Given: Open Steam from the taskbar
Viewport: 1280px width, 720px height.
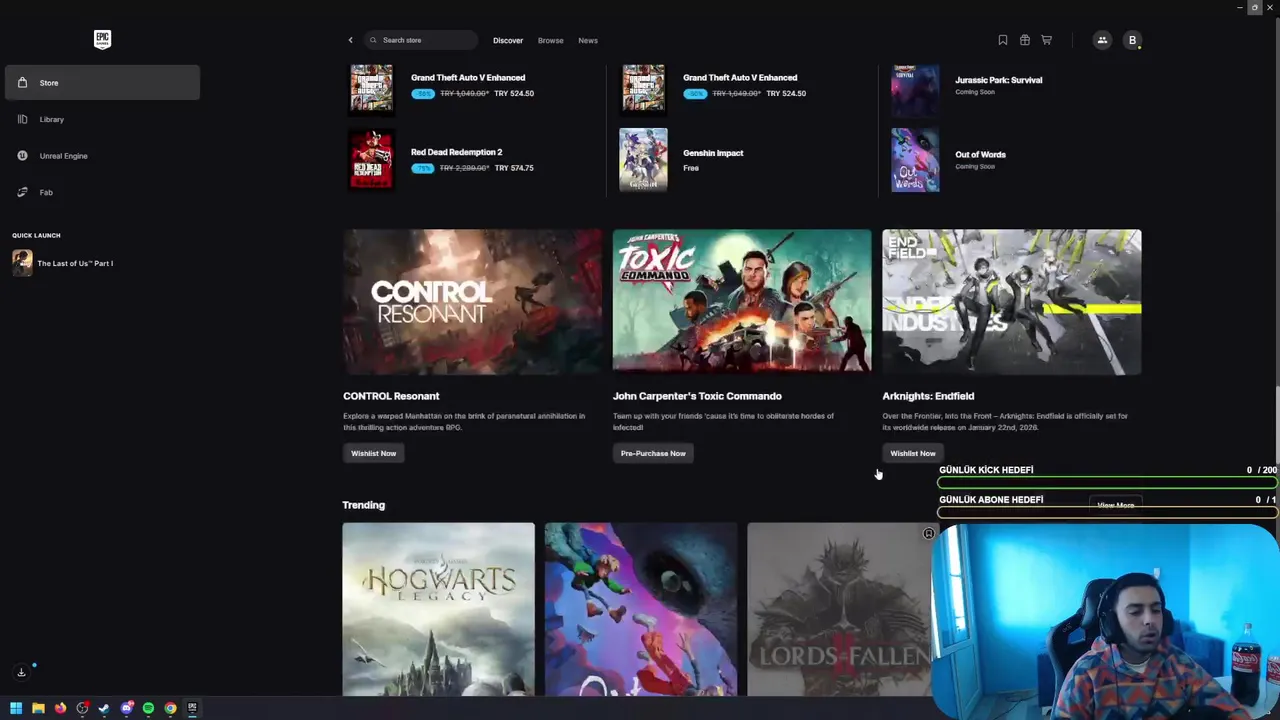Looking at the screenshot, I should (x=104, y=708).
